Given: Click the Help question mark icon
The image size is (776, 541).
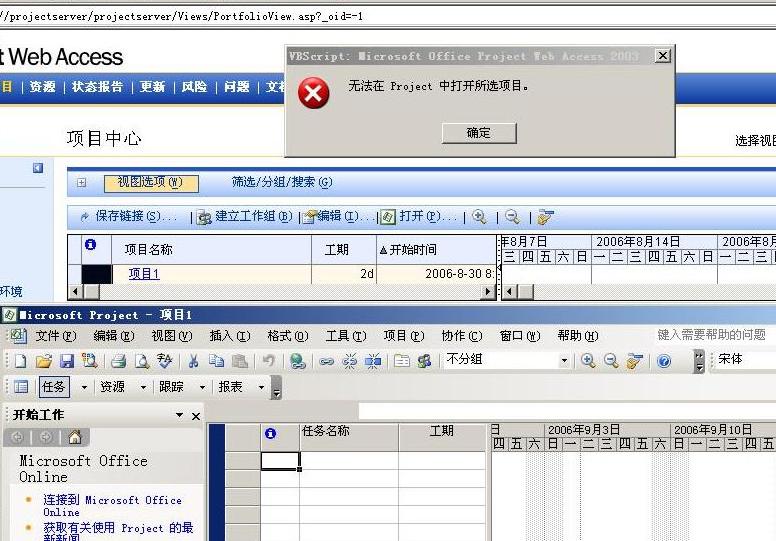Looking at the screenshot, I should (x=663, y=361).
